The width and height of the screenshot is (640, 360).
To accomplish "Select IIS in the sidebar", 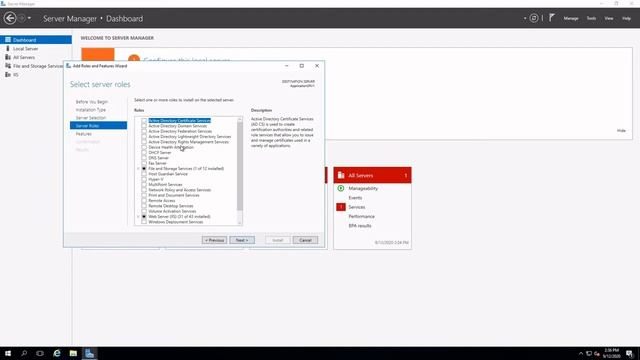I will click(16, 75).
